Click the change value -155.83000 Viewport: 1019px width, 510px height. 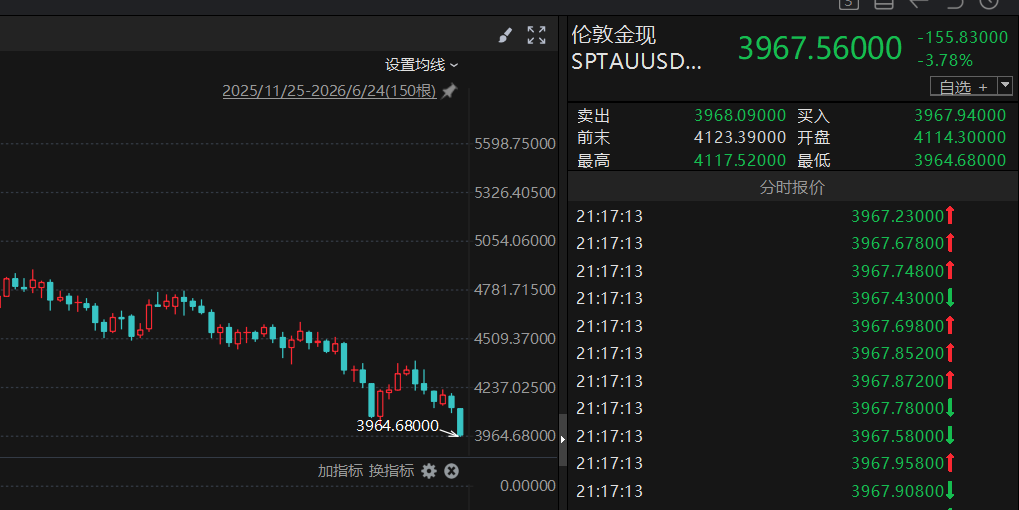click(x=962, y=37)
